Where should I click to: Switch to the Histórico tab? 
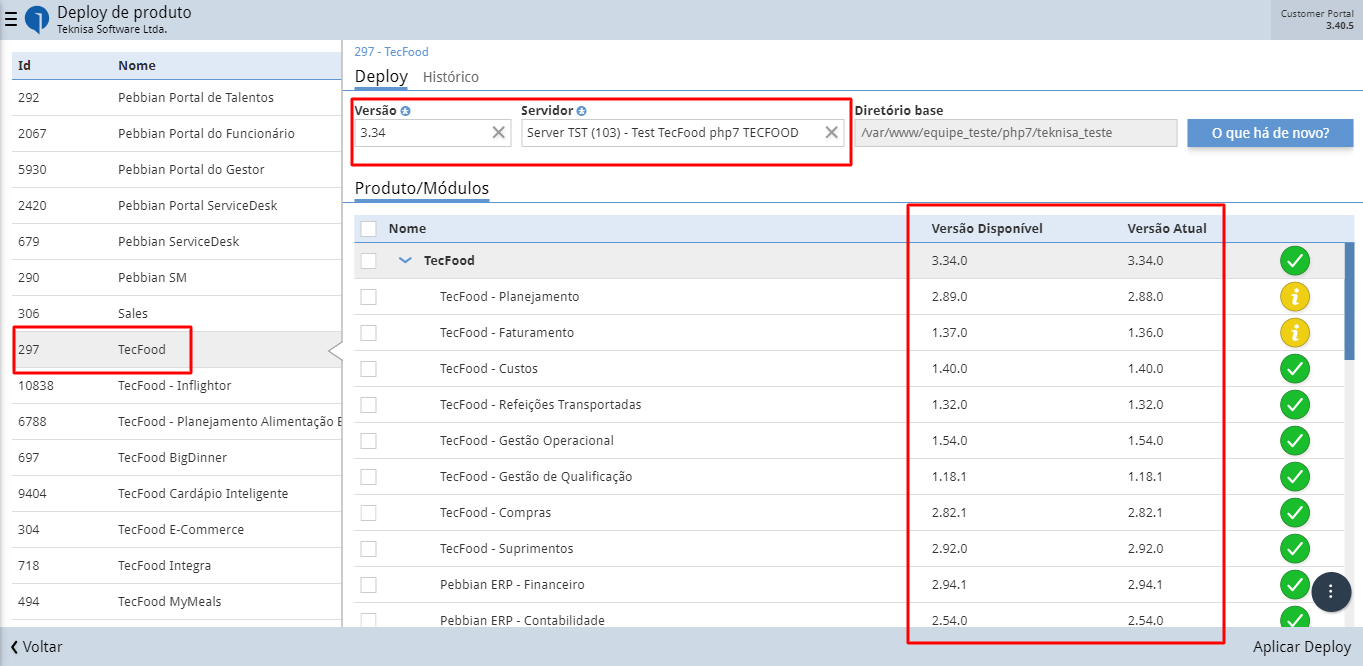click(x=451, y=77)
